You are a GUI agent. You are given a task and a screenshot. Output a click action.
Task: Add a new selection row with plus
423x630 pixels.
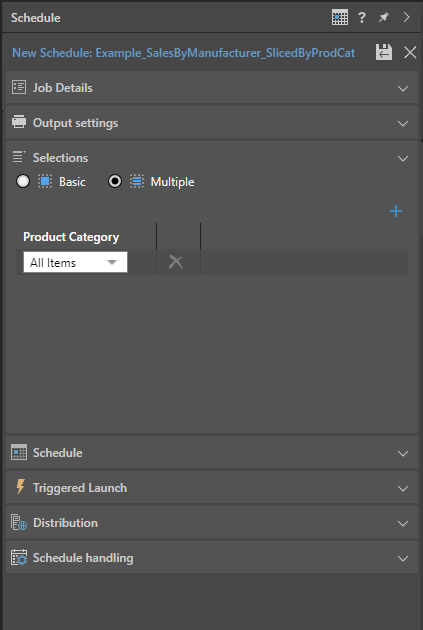click(x=396, y=211)
